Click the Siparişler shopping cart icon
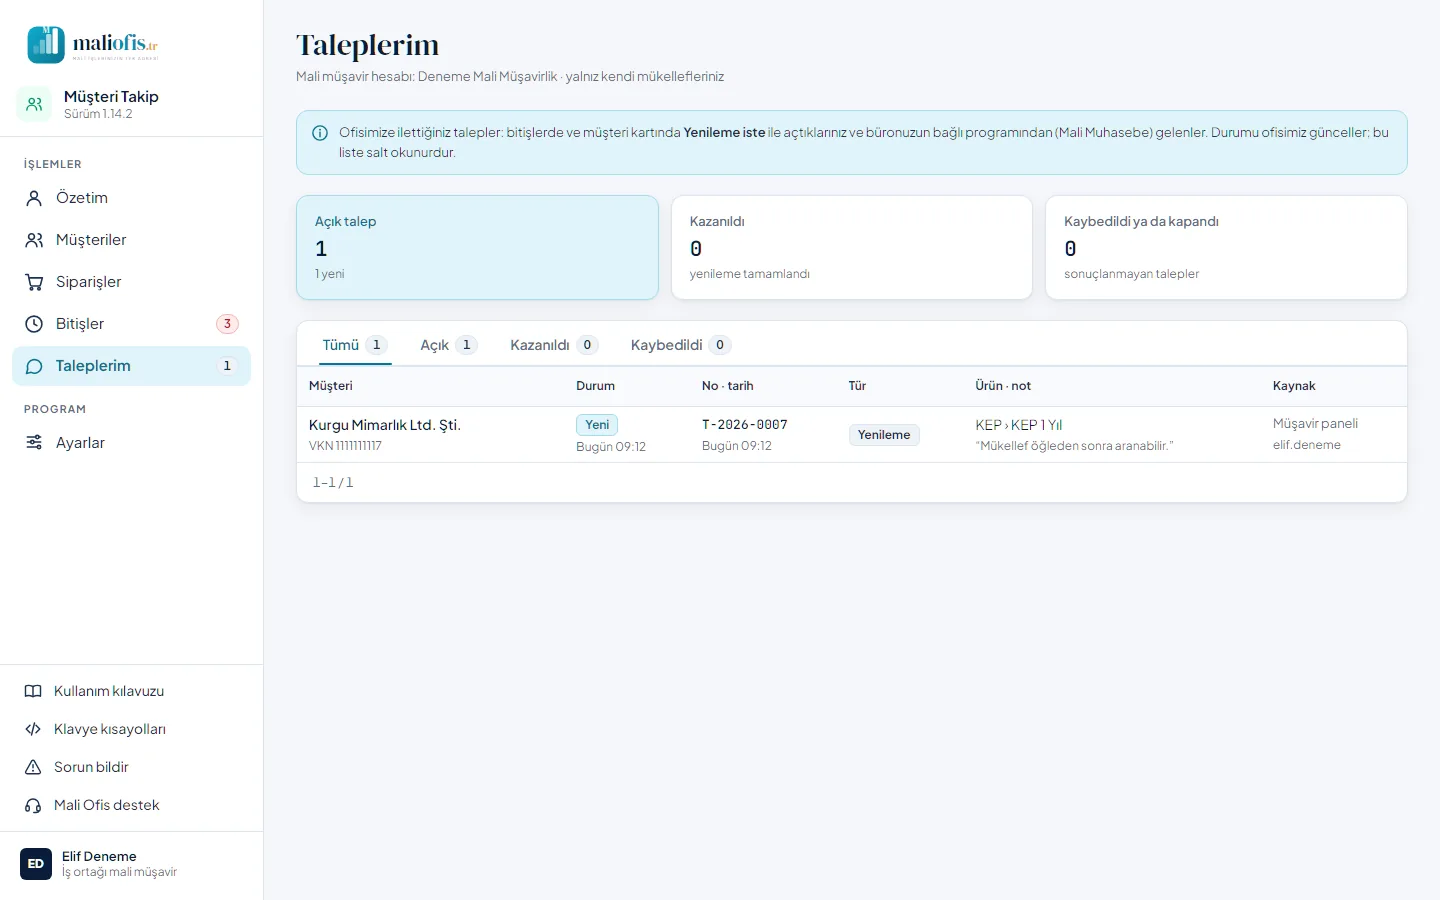 [34, 282]
